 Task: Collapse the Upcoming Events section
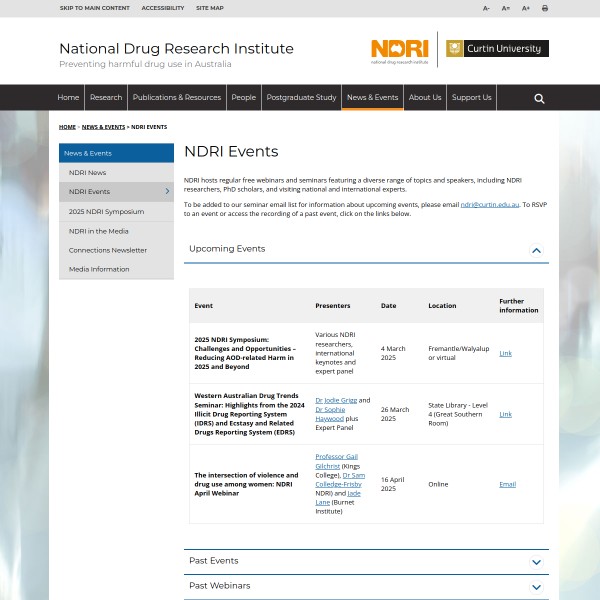(536, 250)
